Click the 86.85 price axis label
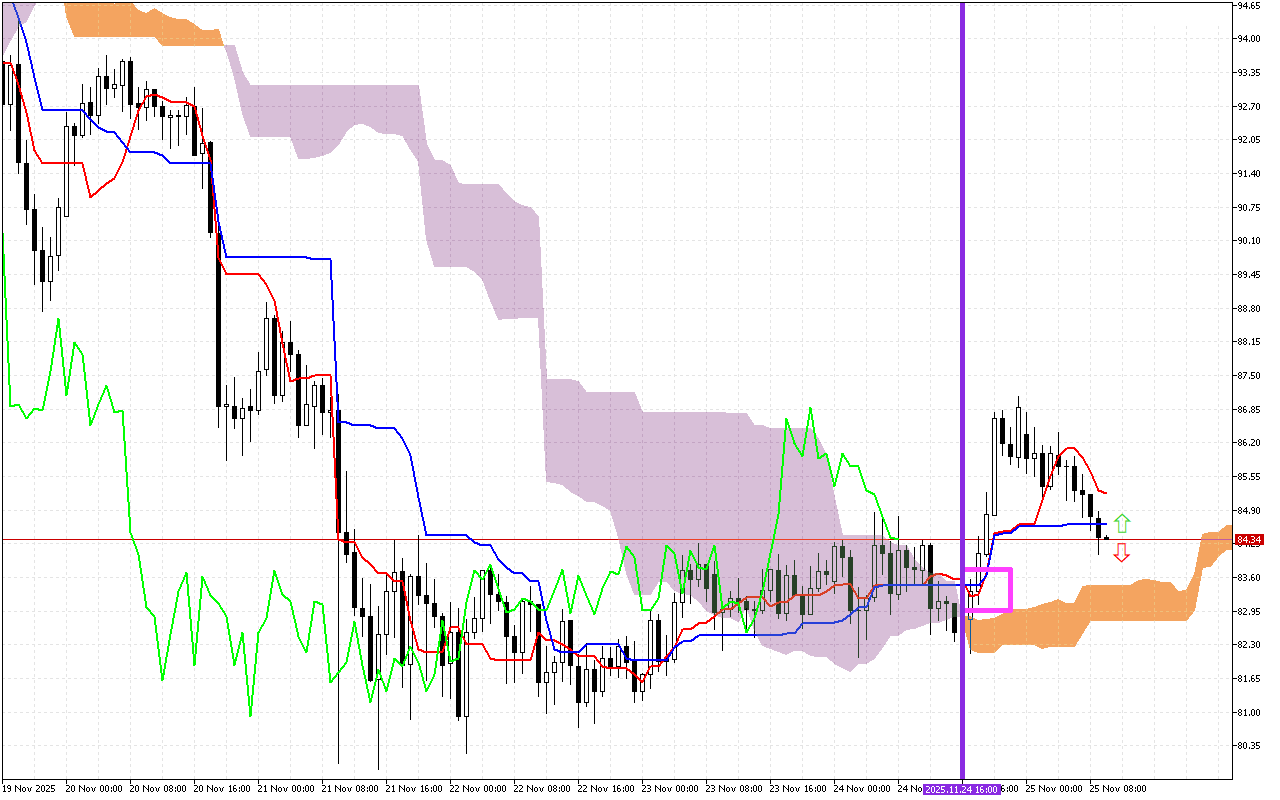This screenshot has height=800, width=1280. [1248, 410]
